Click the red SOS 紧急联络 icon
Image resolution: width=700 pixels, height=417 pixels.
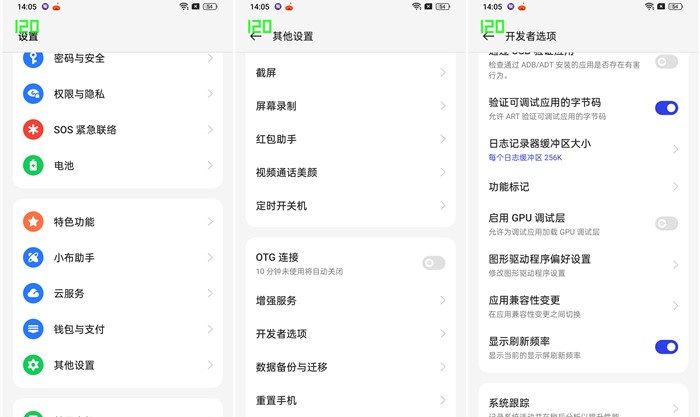pyautogui.click(x=34, y=130)
